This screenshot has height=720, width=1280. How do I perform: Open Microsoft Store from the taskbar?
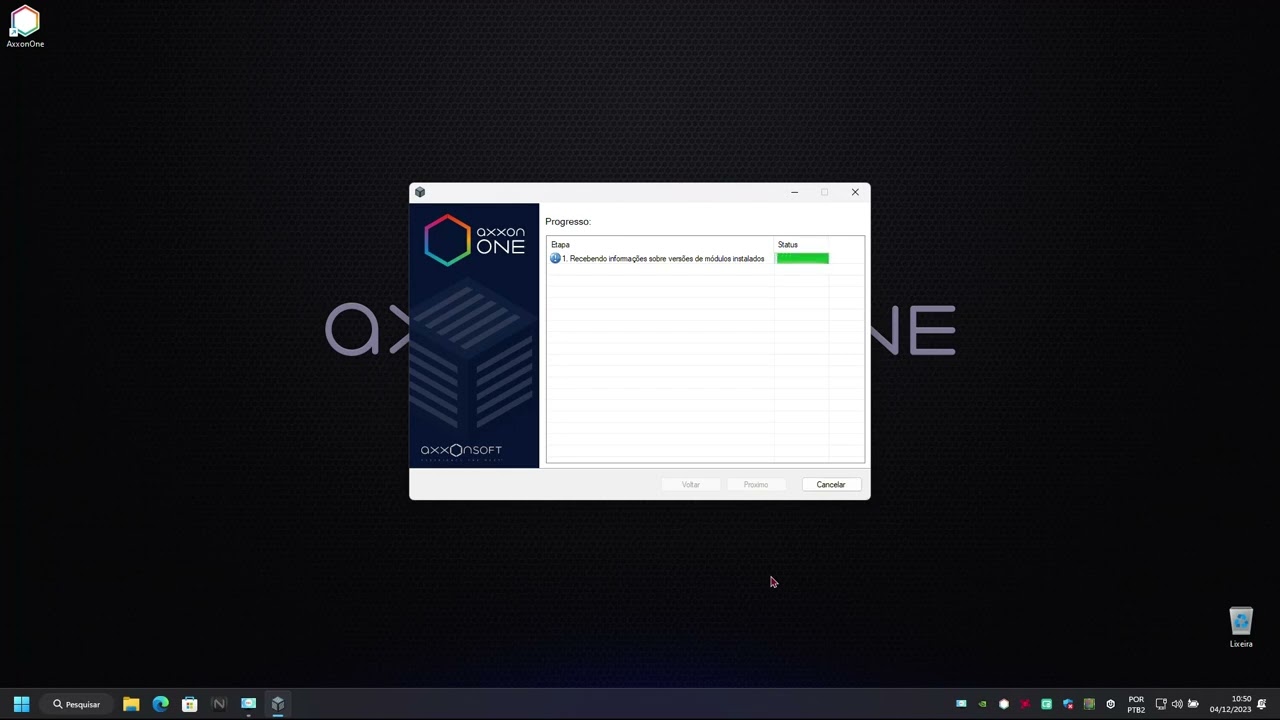190,704
